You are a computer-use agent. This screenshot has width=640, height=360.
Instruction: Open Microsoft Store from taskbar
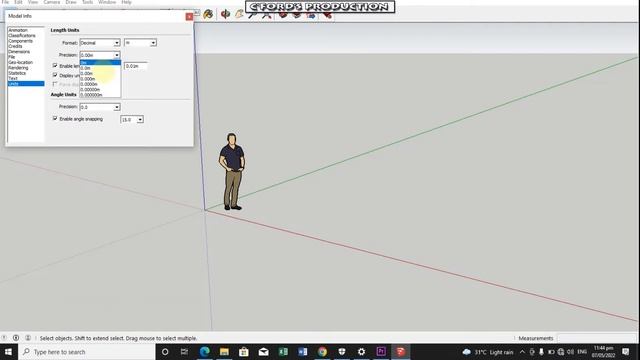244,352
